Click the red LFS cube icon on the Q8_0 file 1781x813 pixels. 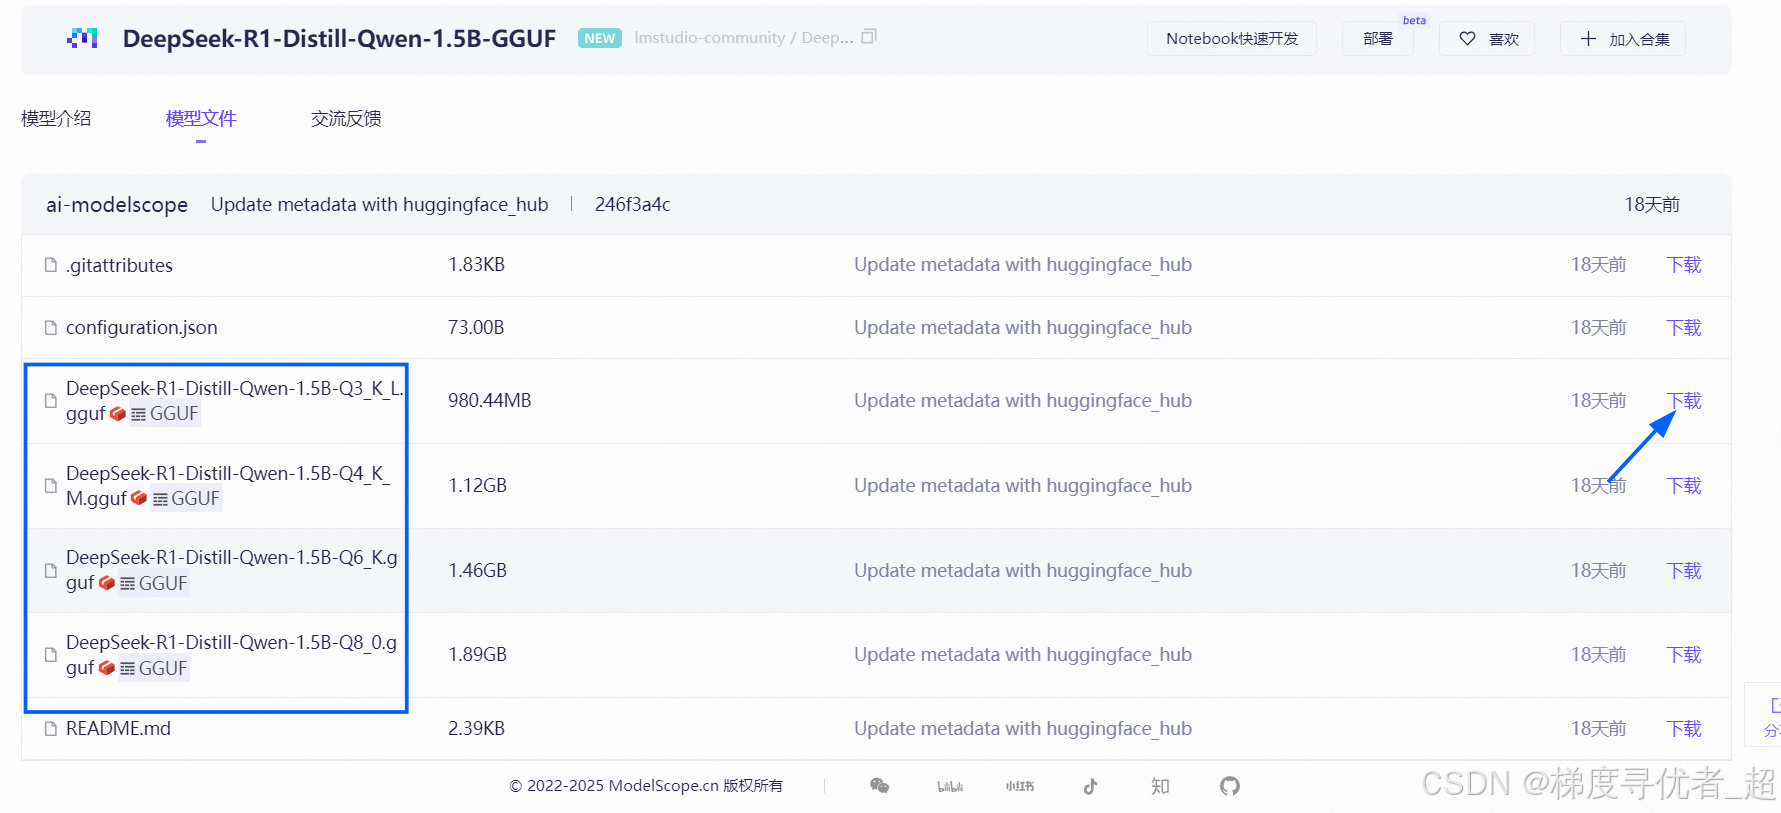click(x=107, y=668)
